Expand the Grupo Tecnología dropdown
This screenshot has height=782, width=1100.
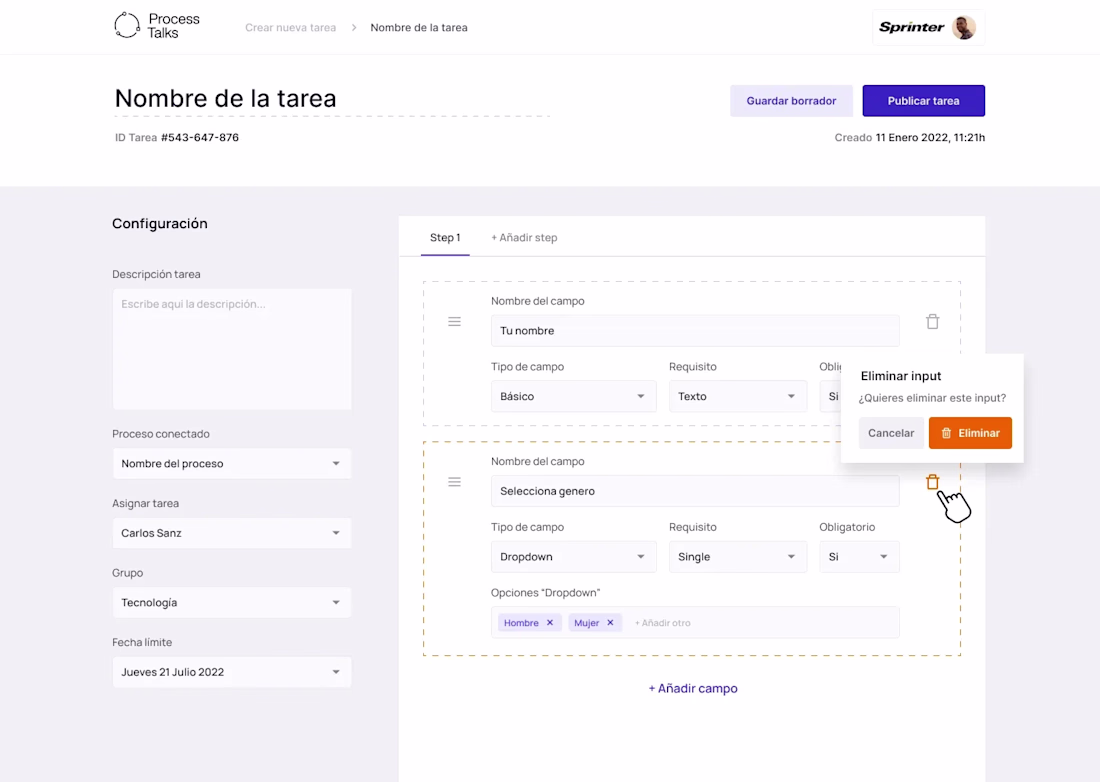(x=232, y=602)
